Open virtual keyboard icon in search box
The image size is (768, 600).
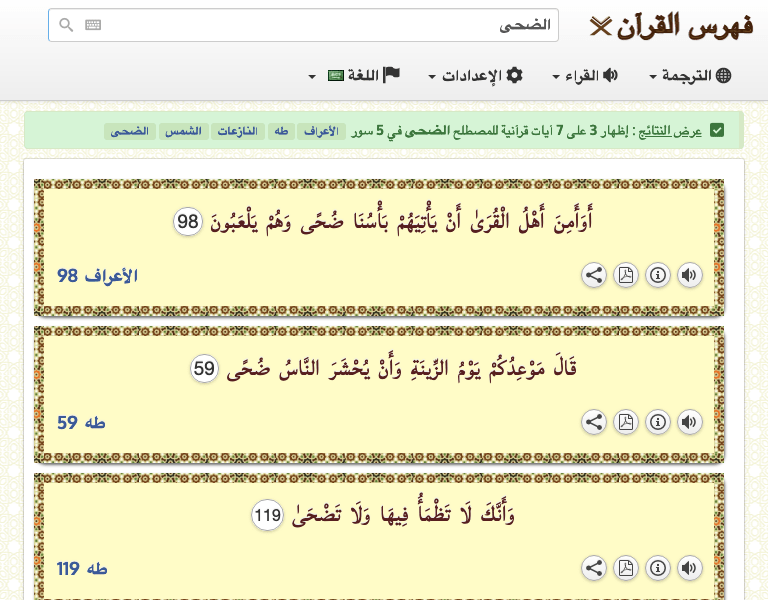pyautogui.click(x=93, y=26)
